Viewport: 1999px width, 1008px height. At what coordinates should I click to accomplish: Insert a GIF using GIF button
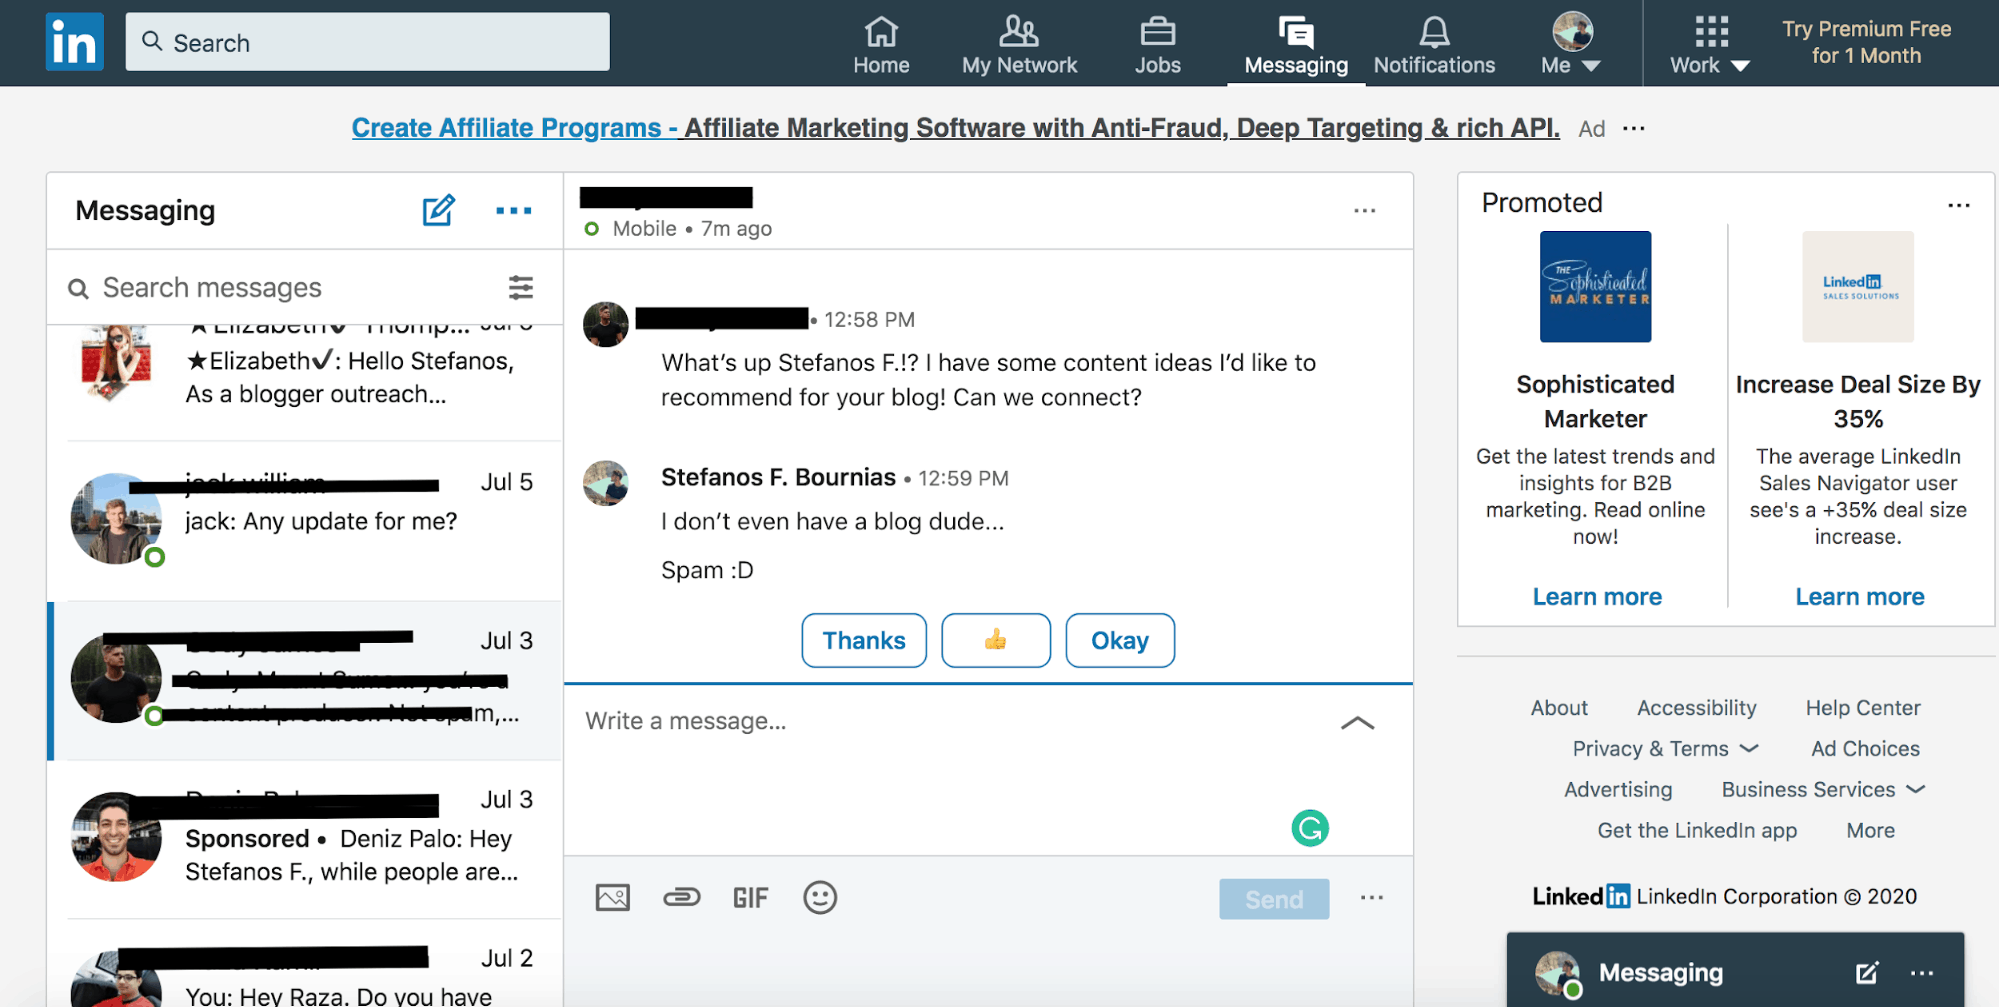pos(751,898)
